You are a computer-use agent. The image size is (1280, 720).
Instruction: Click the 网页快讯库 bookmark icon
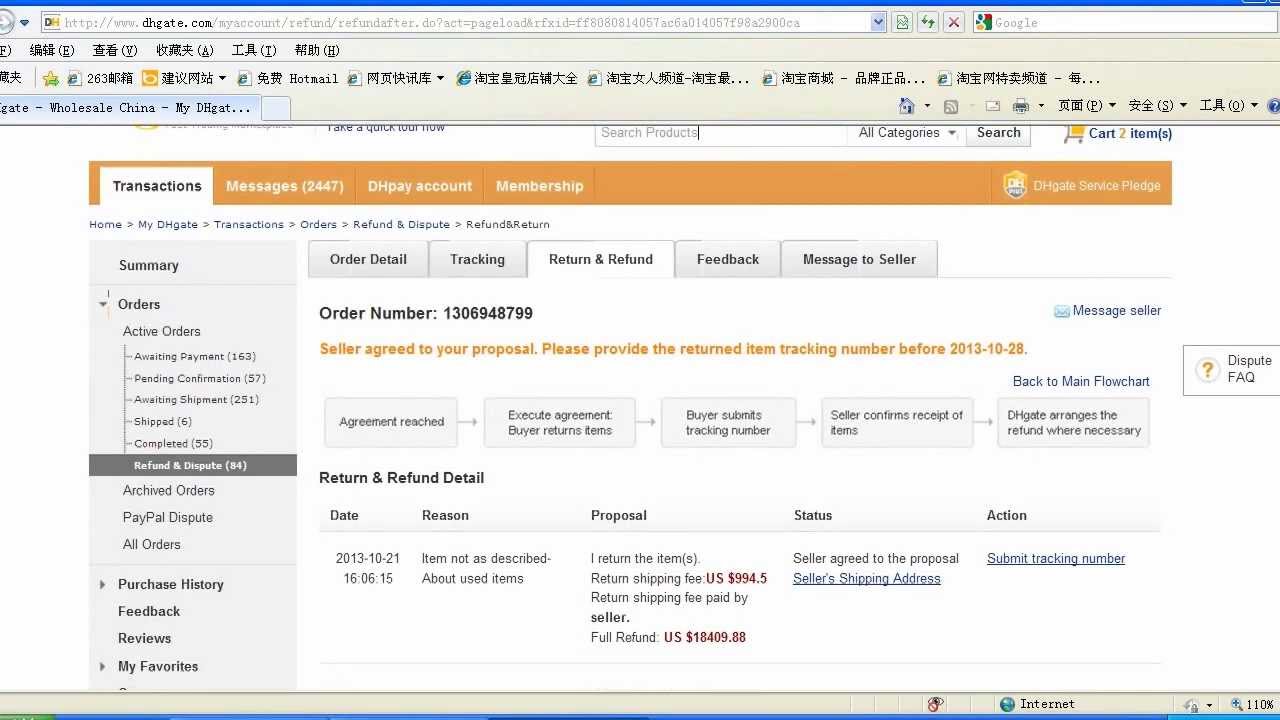[354, 78]
